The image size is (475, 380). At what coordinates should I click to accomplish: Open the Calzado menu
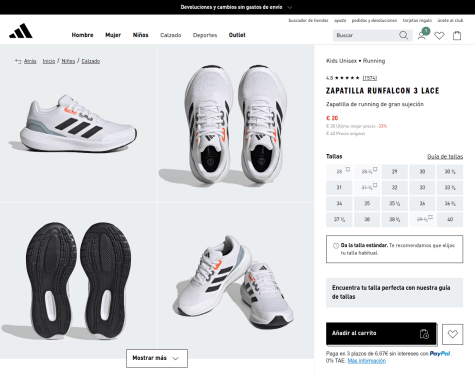(171, 35)
